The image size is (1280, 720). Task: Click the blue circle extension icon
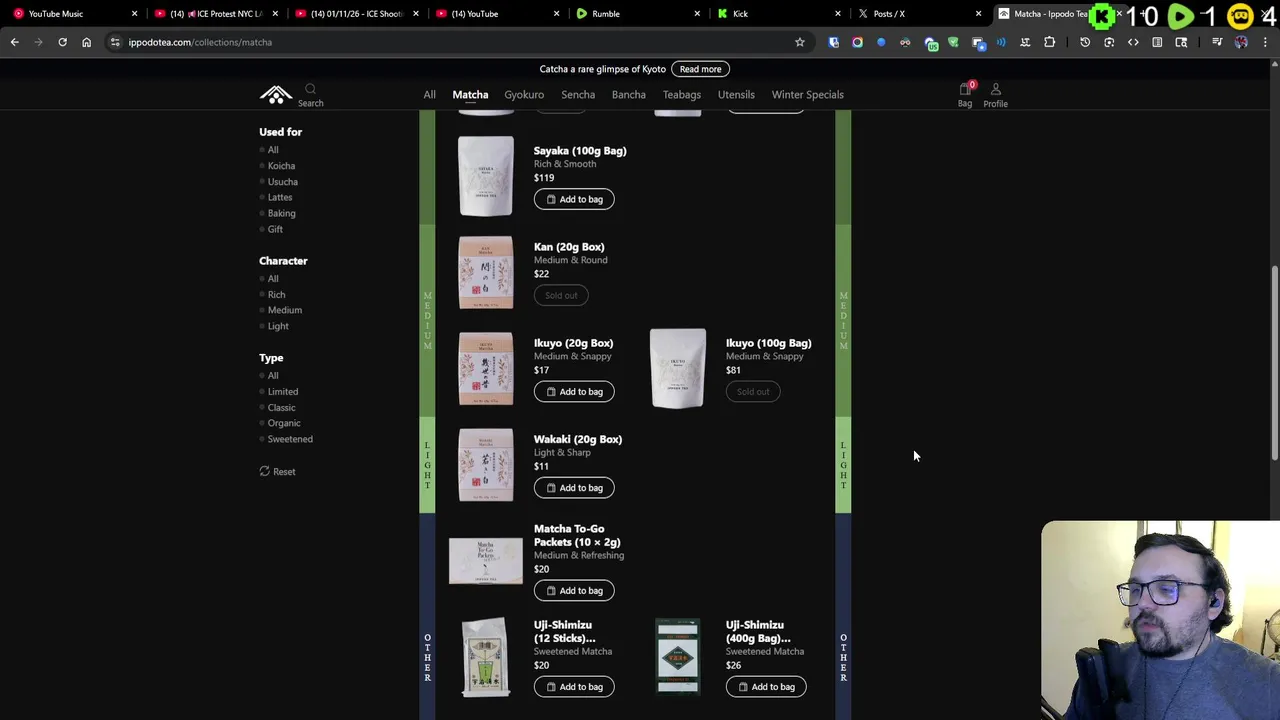pos(881,42)
